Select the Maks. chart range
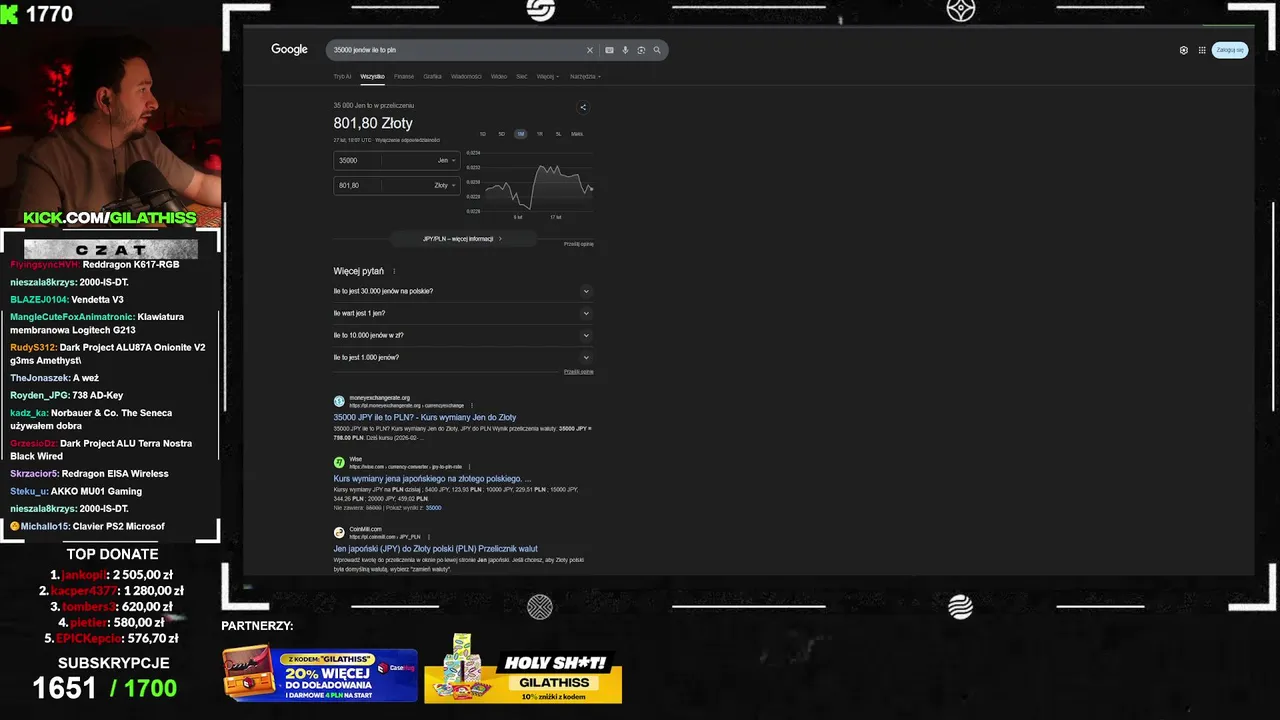This screenshot has width=1280, height=720. point(577,134)
